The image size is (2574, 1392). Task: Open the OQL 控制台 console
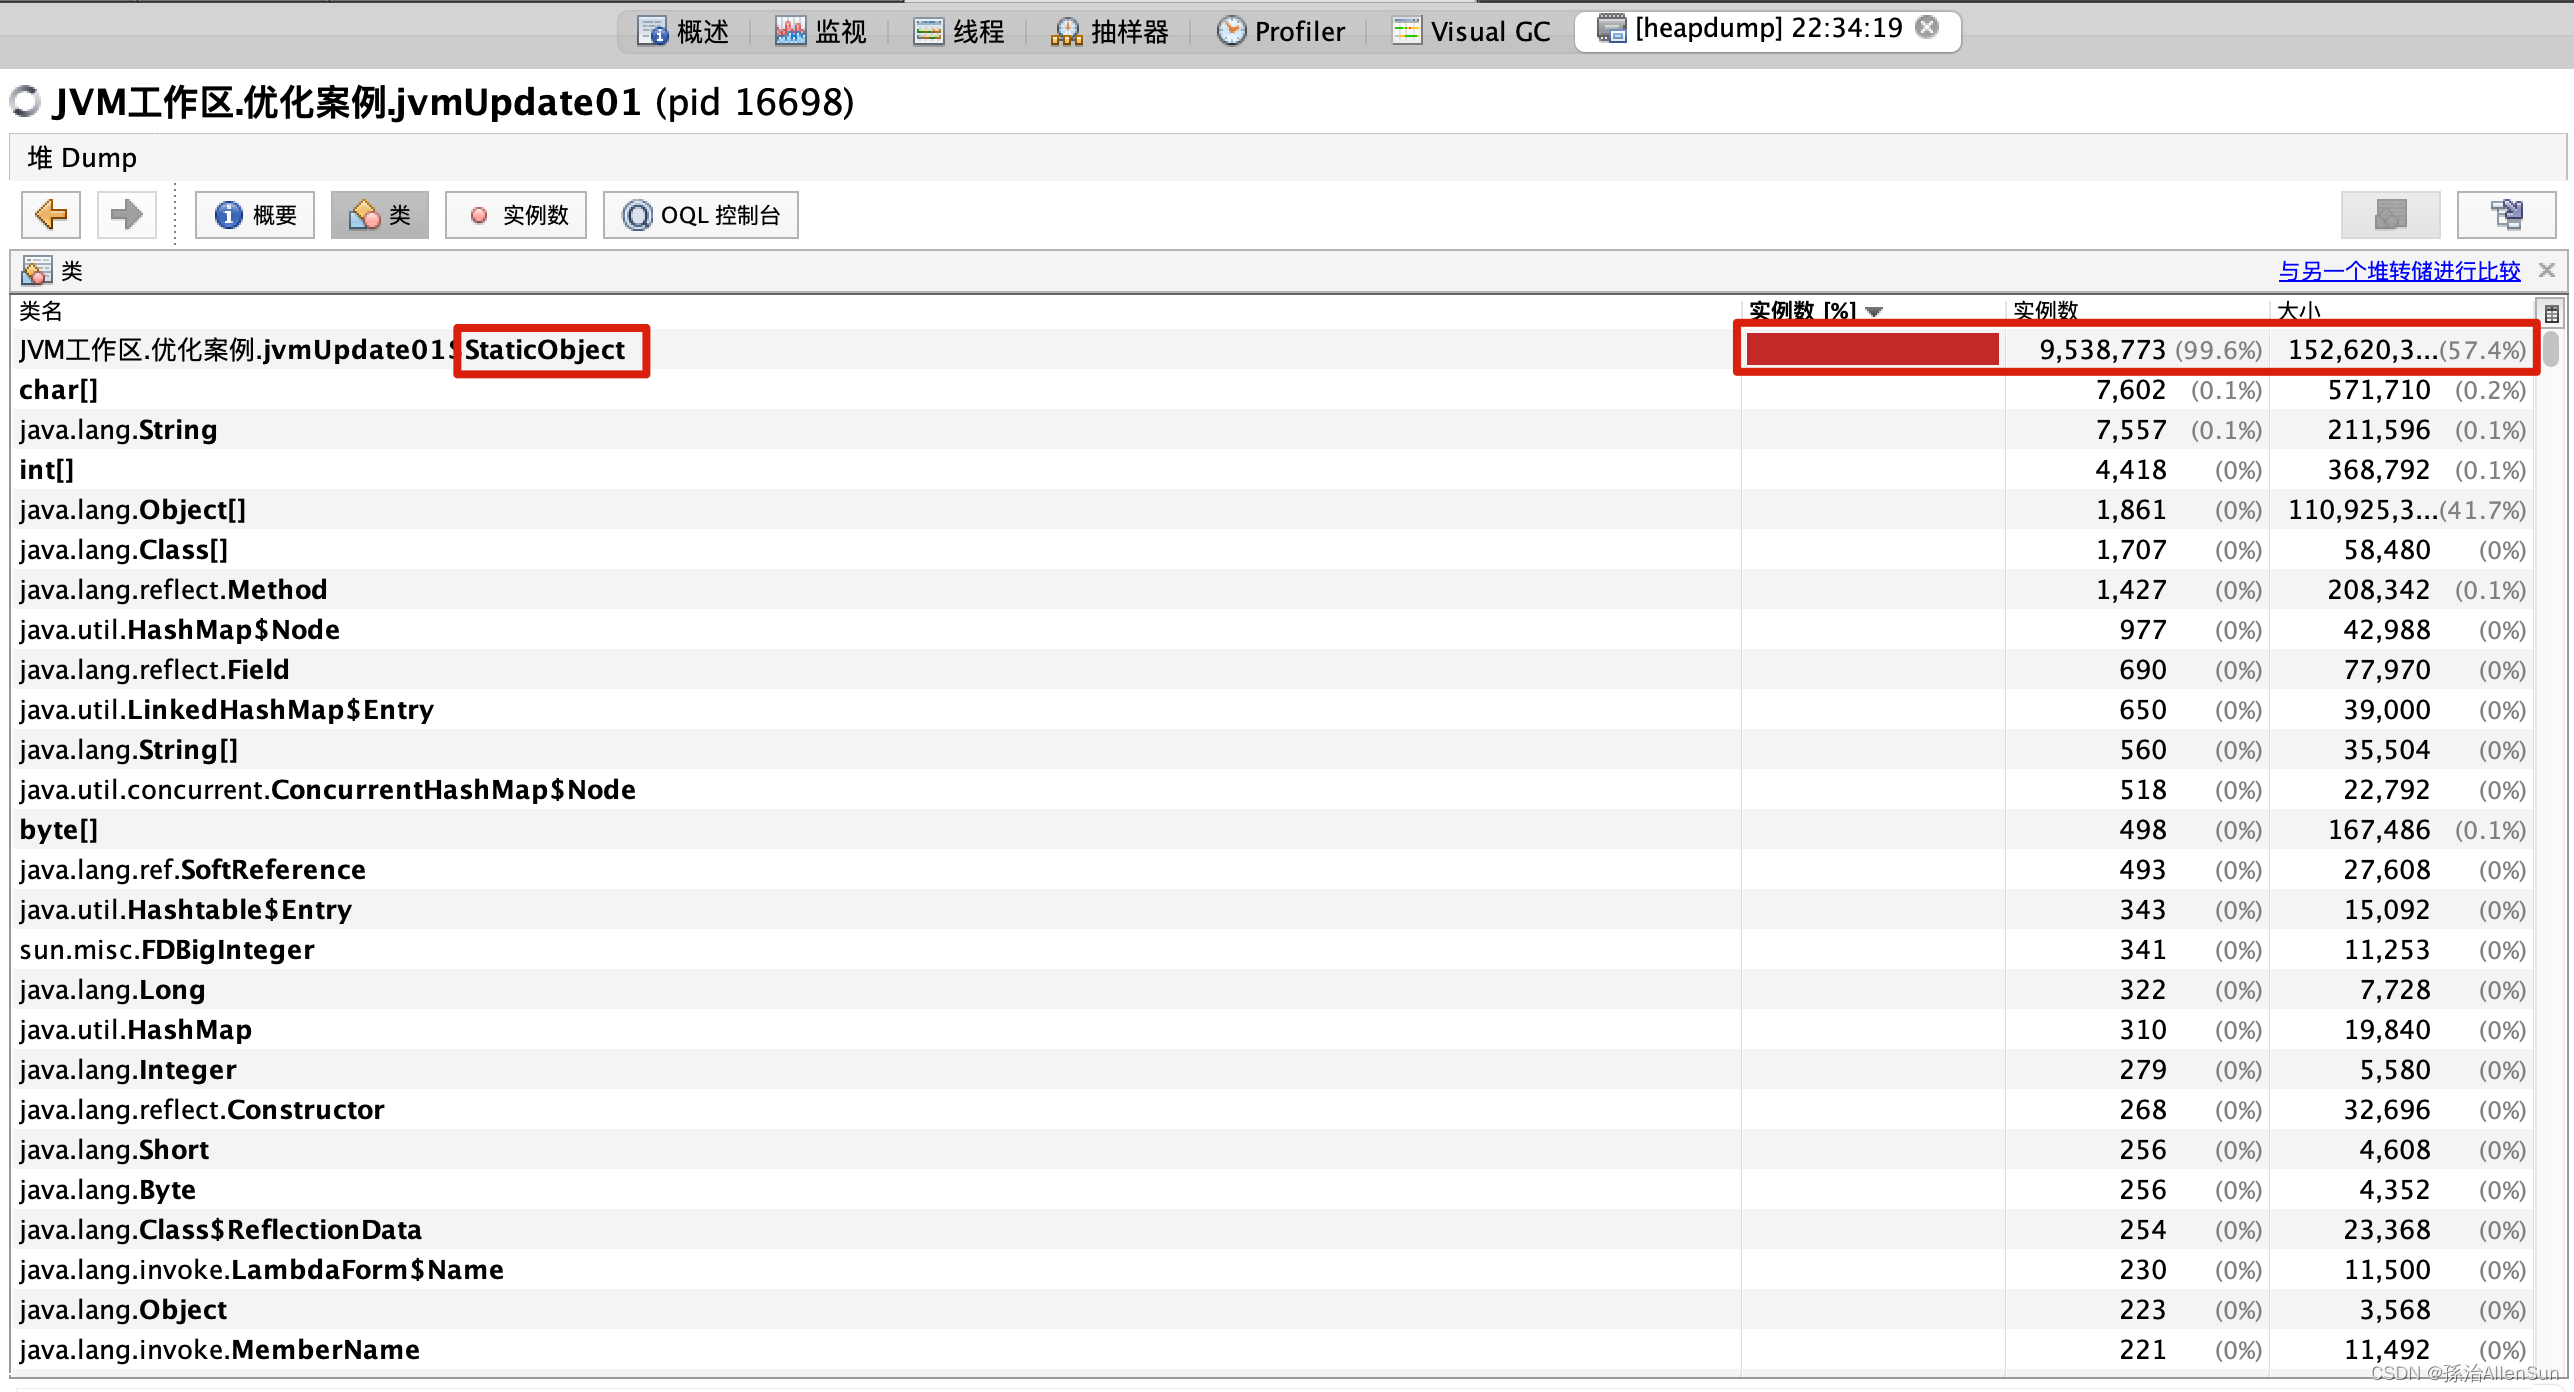[x=700, y=214]
